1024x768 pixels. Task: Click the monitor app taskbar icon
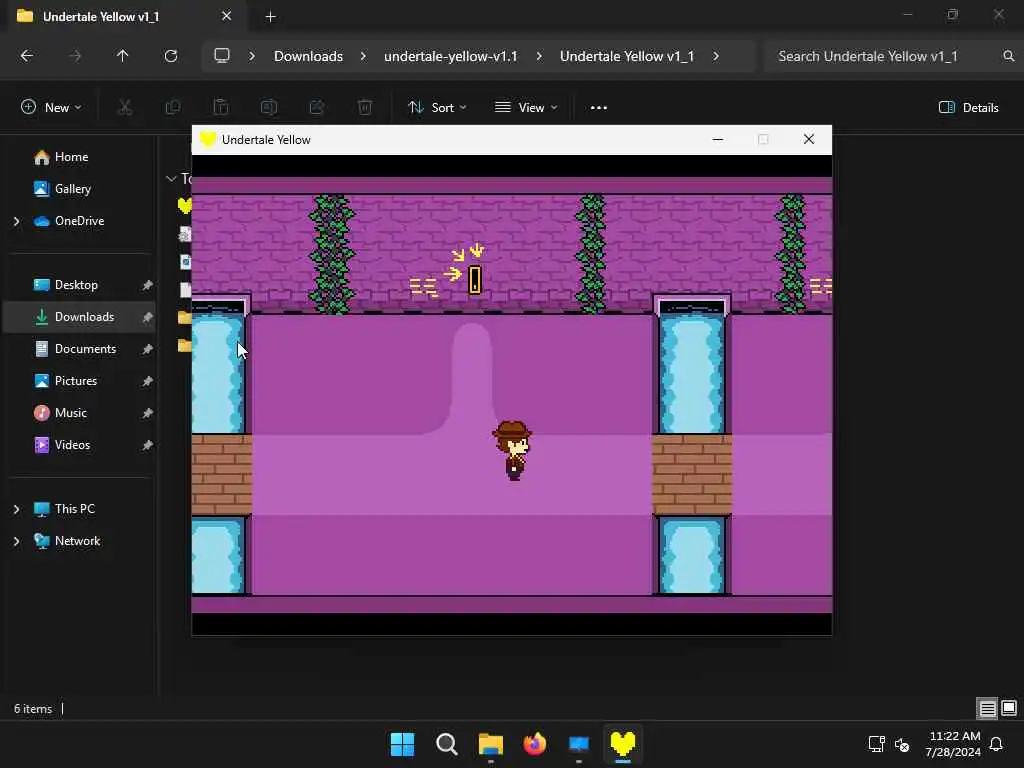(579, 744)
